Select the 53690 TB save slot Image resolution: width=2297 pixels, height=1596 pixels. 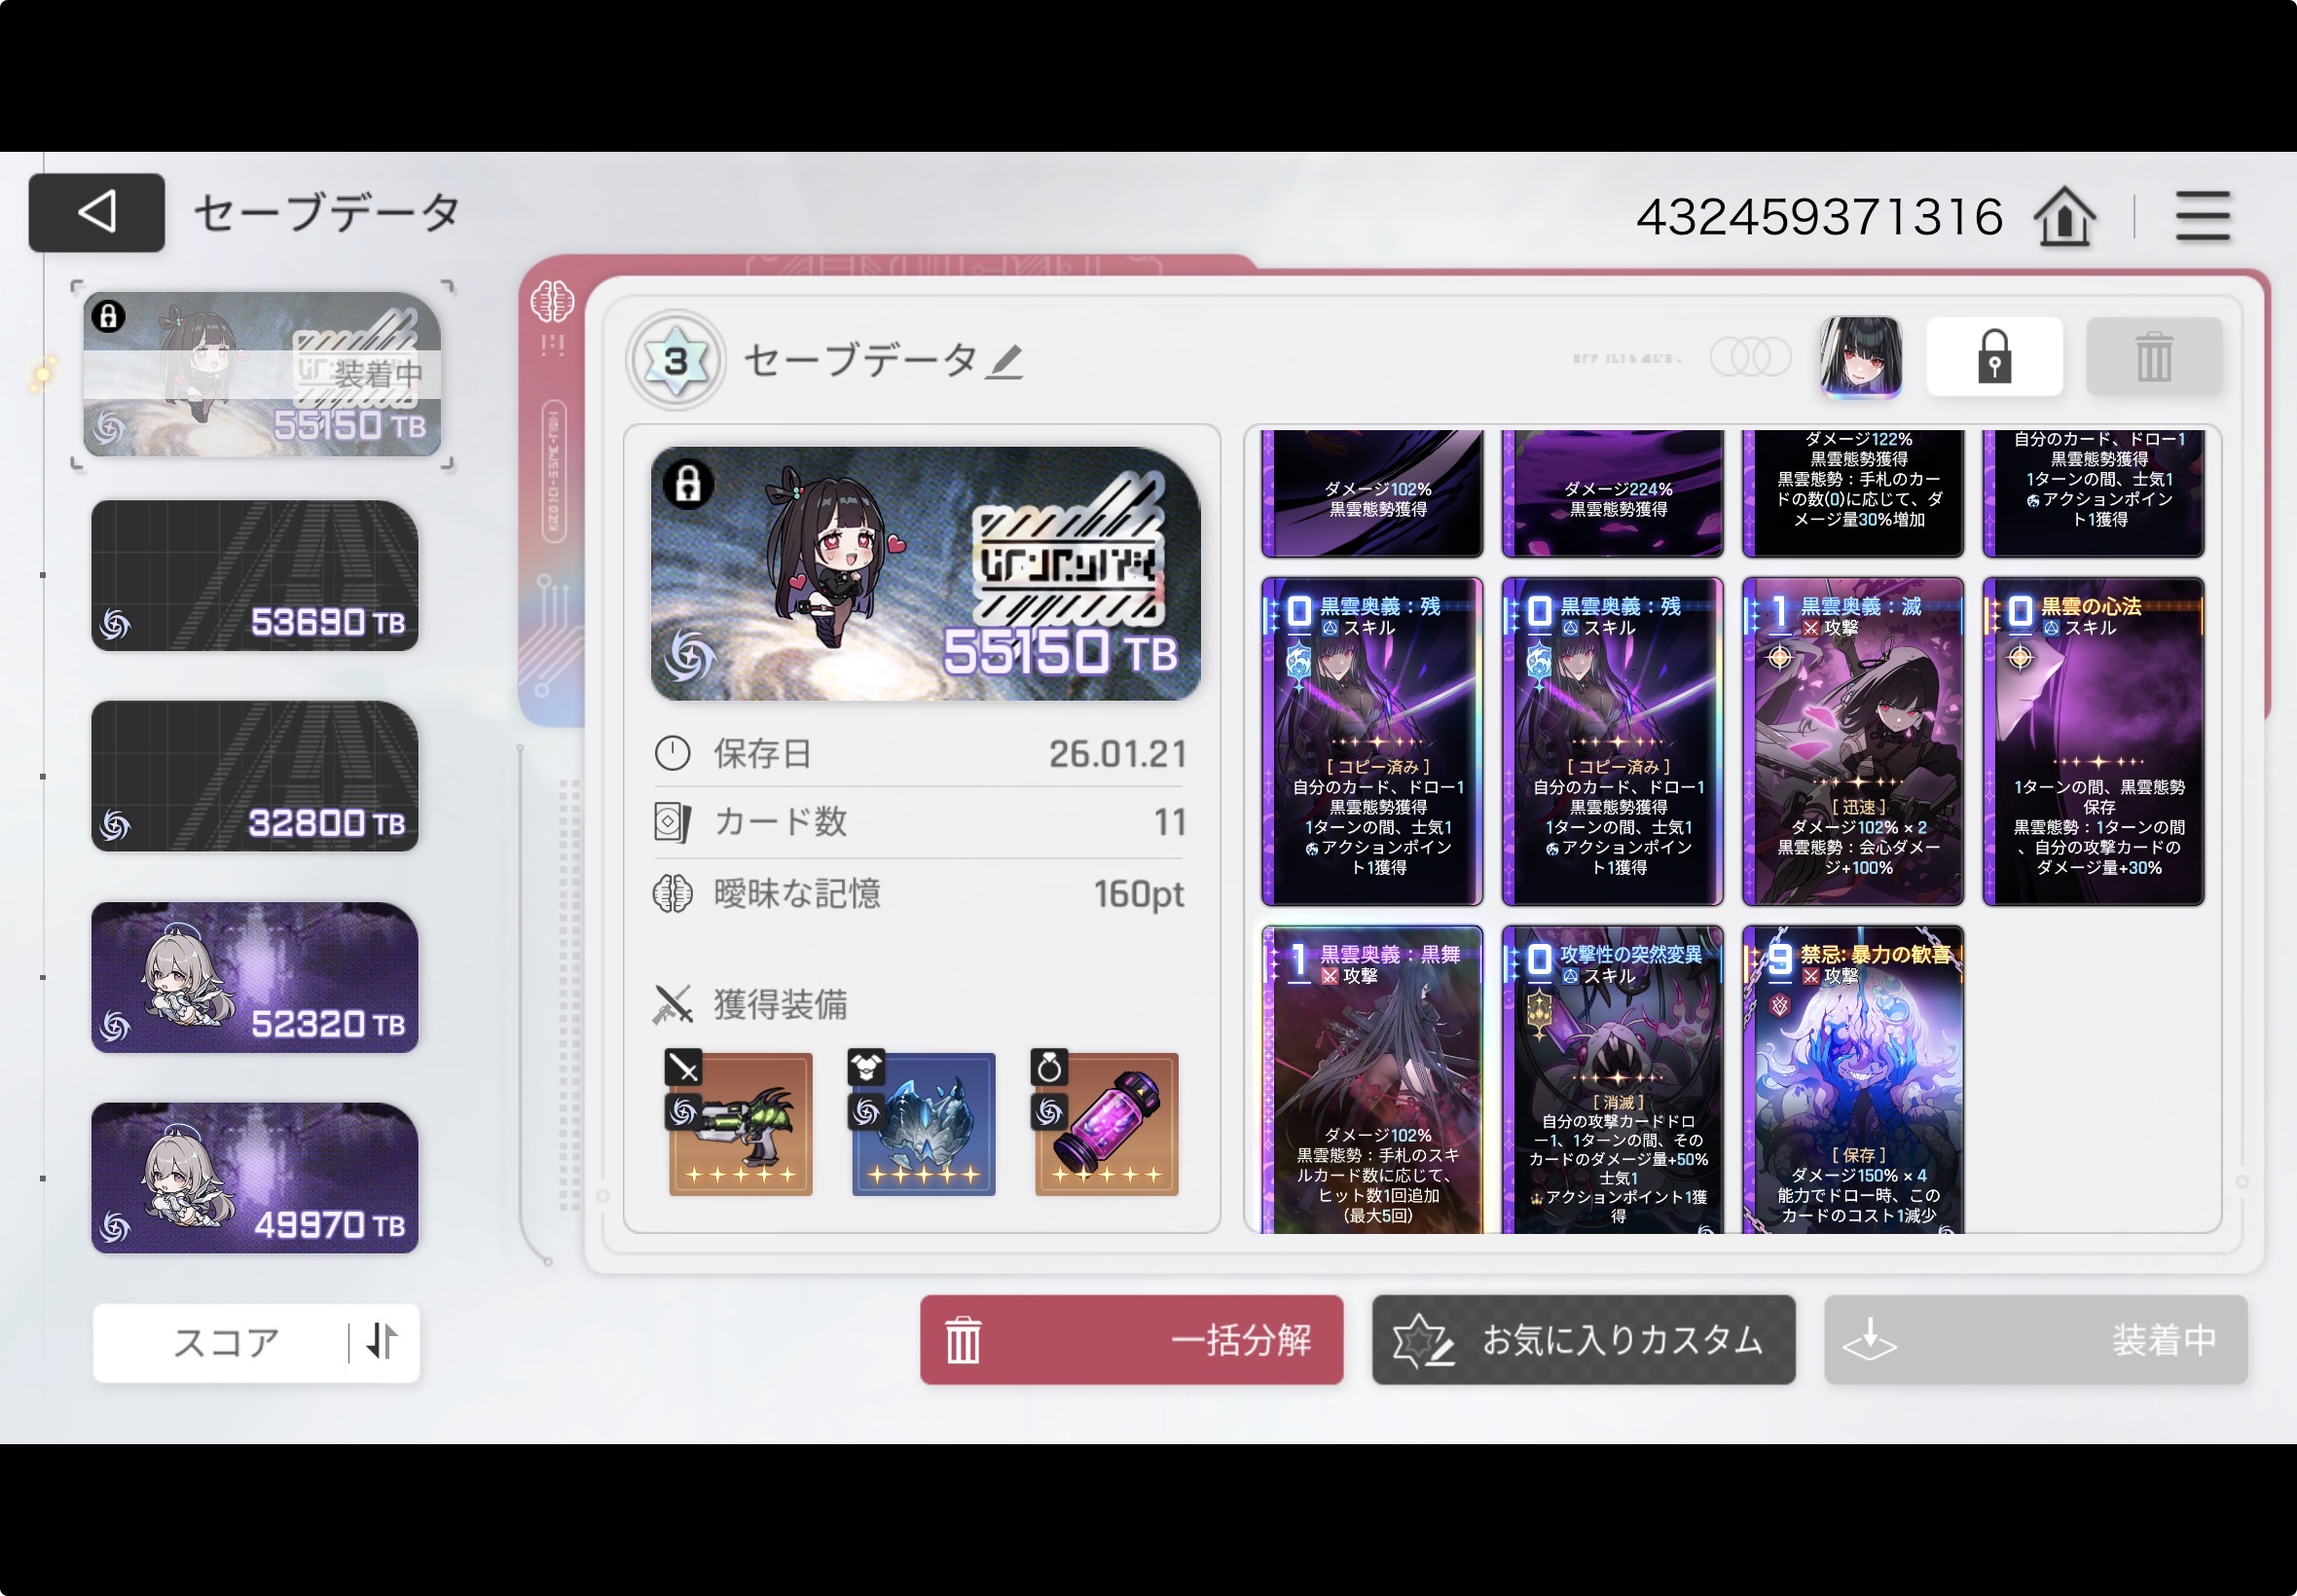tap(255, 576)
